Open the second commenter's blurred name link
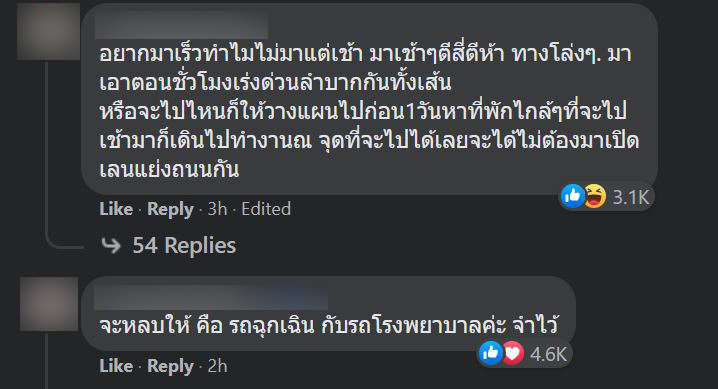The width and height of the screenshot is (718, 389). pos(211,298)
